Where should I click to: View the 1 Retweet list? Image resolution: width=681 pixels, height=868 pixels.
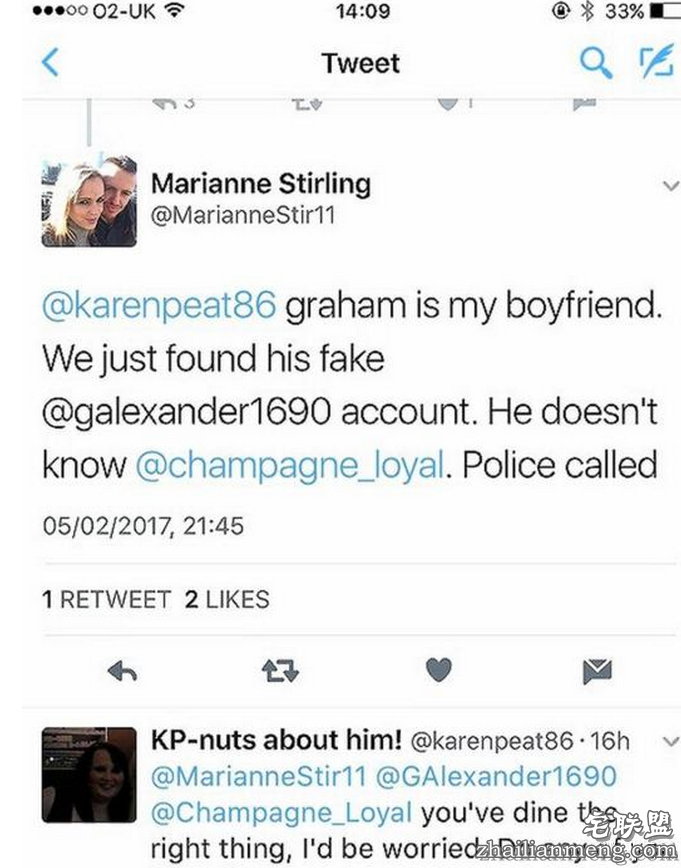pos(106,600)
